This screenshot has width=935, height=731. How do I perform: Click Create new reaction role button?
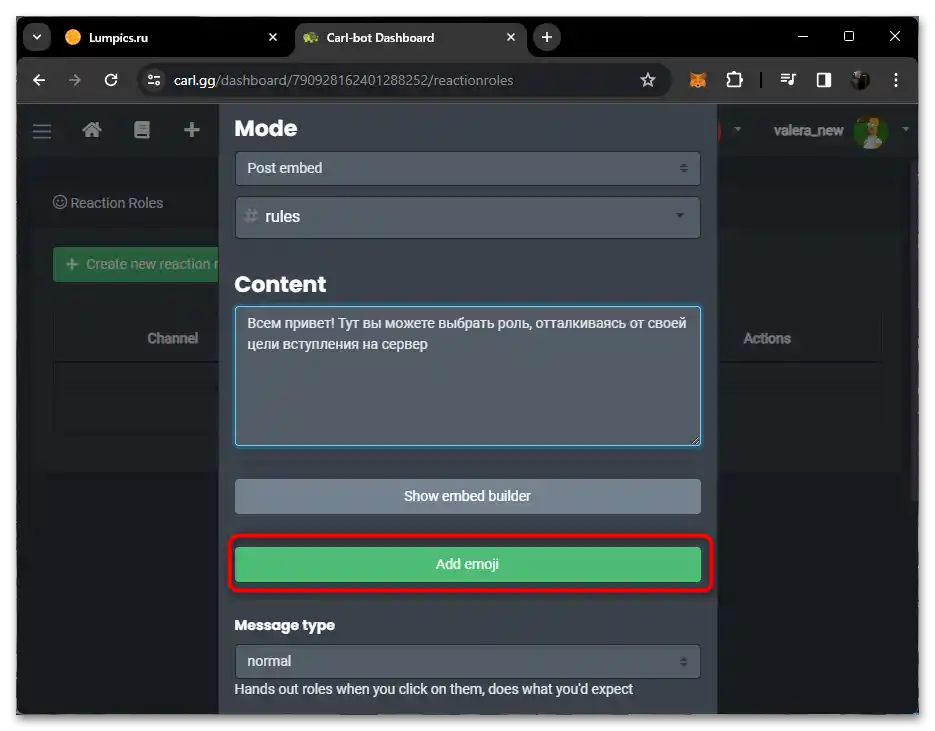[x=136, y=264]
